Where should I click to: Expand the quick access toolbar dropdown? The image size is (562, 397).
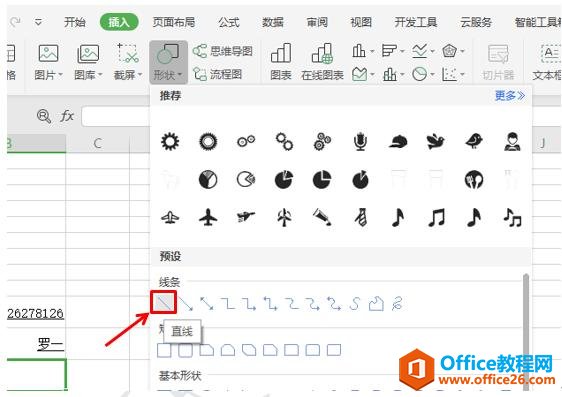click(38, 23)
